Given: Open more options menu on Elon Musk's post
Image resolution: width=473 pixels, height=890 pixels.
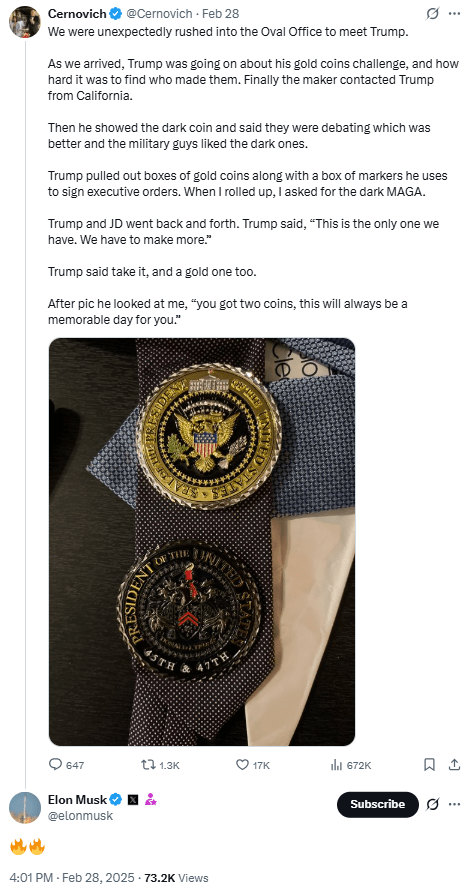Looking at the screenshot, I should pos(454,804).
